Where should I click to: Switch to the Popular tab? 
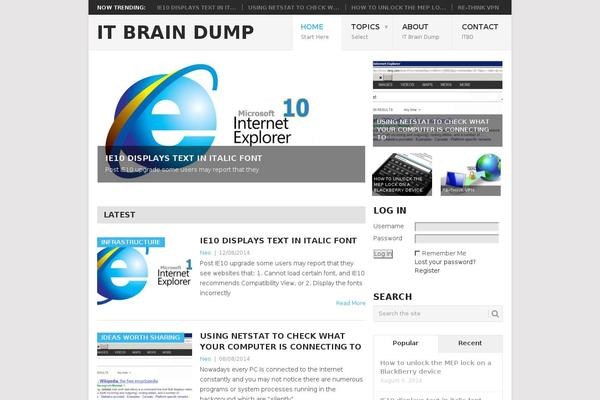pos(405,343)
